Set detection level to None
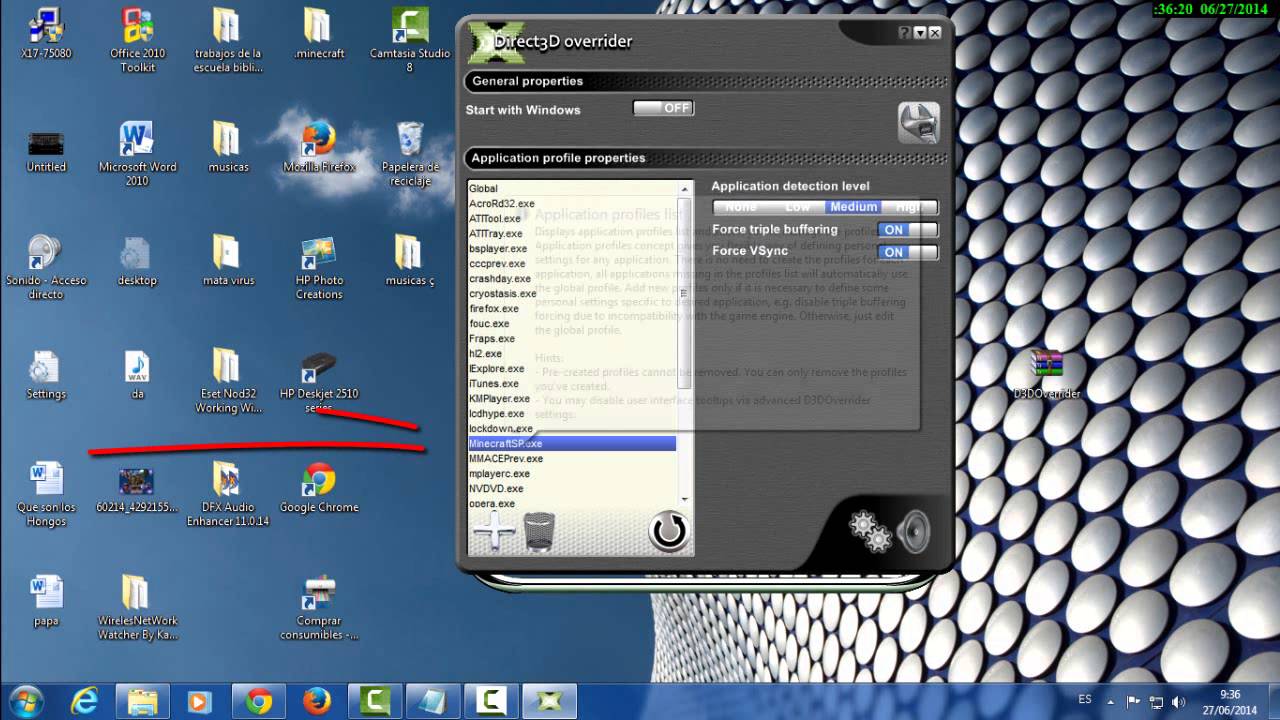This screenshot has height=720, width=1280. [x=741, y=207]
